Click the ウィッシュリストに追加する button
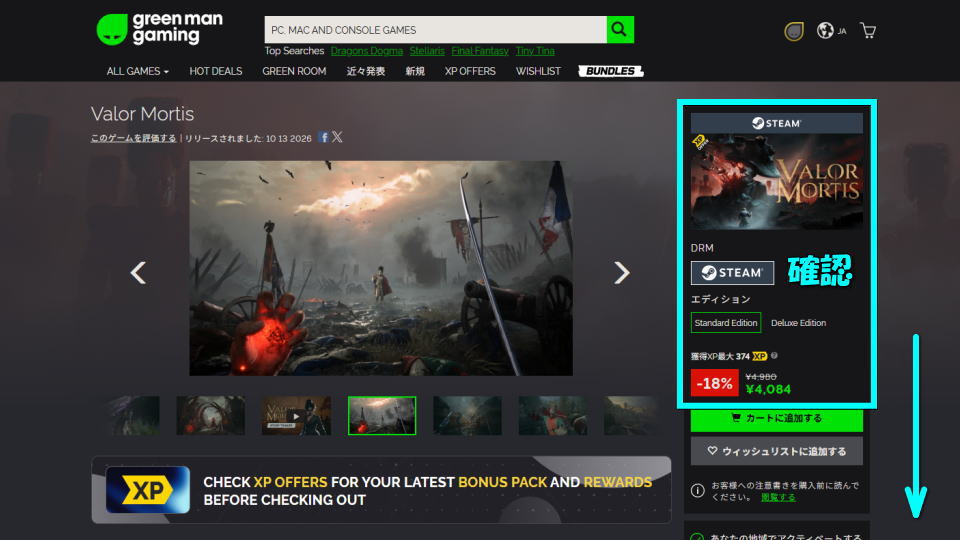The image size is (960, 540). point(776,451)
